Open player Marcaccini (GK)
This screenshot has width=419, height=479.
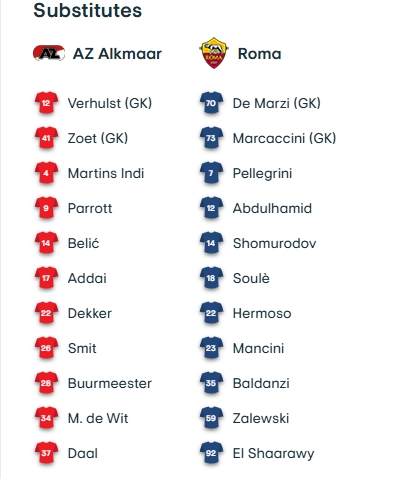pyautogui.click(x=284, y=138)
